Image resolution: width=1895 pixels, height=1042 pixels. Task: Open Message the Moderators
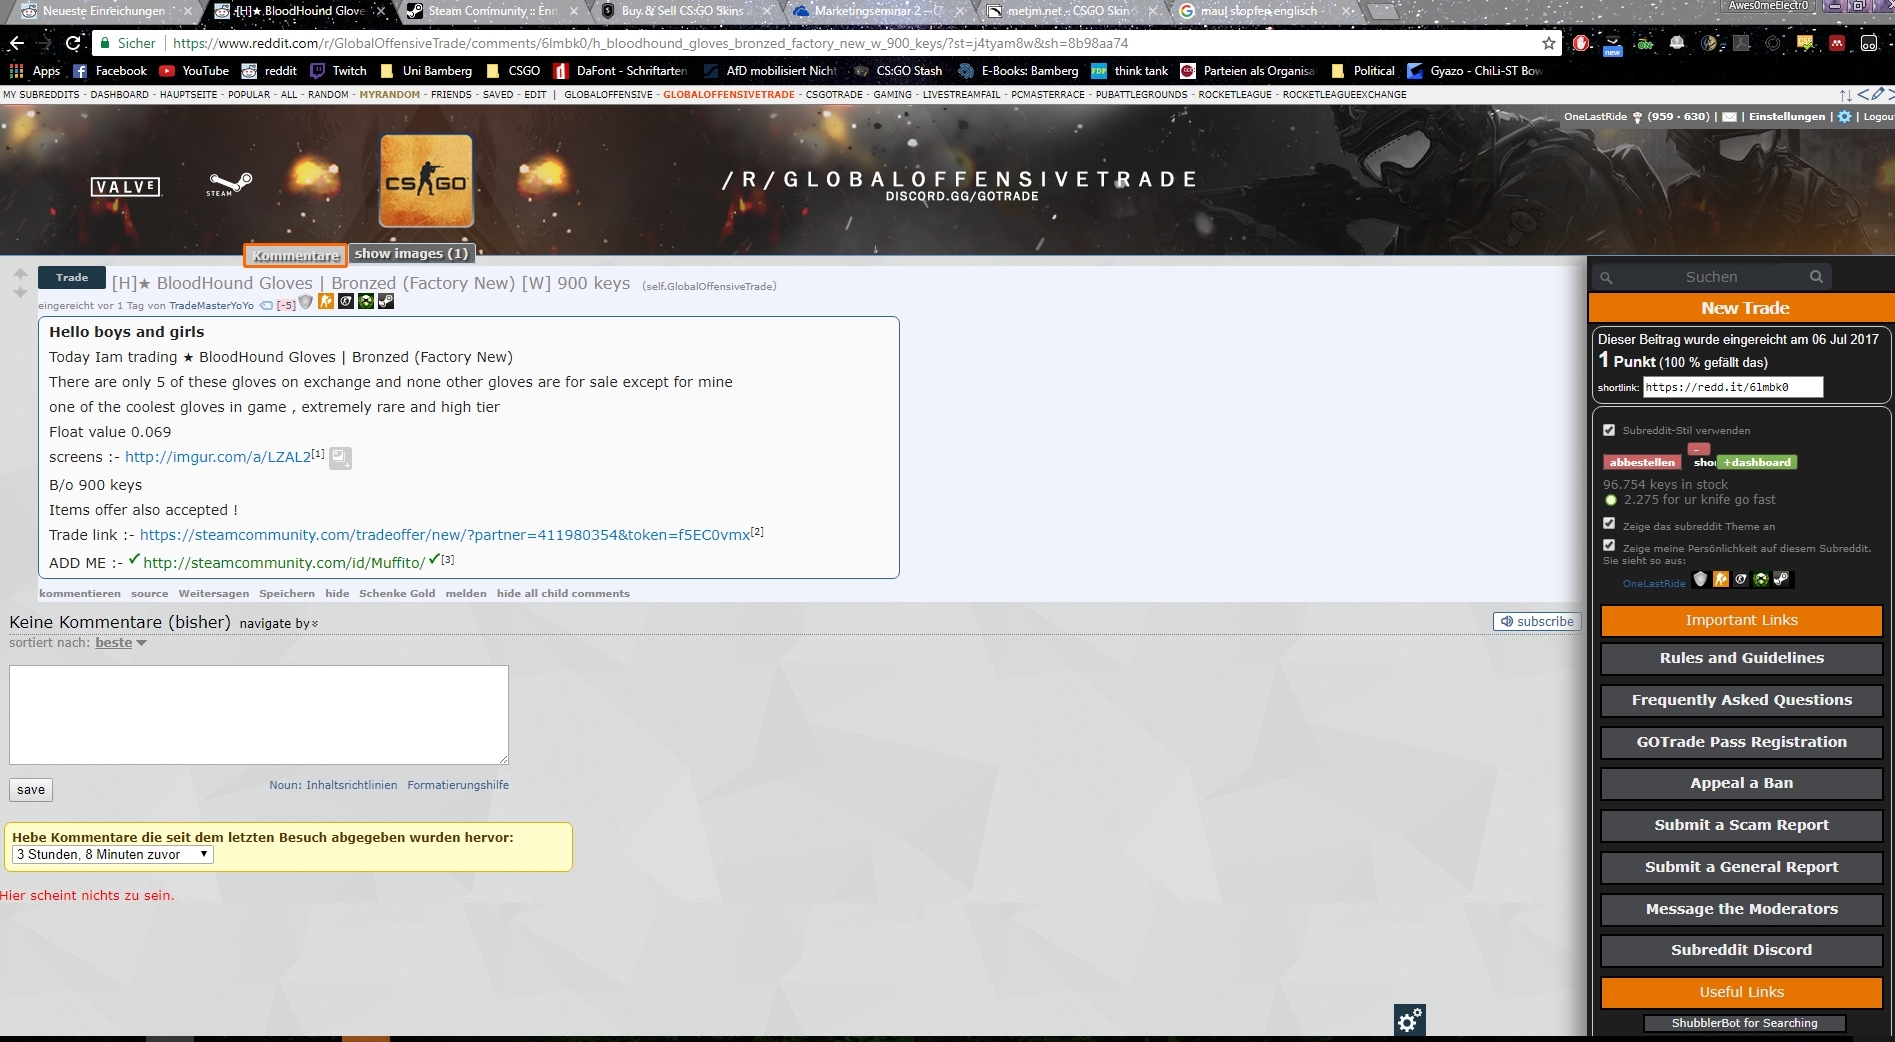(1742, 909)
